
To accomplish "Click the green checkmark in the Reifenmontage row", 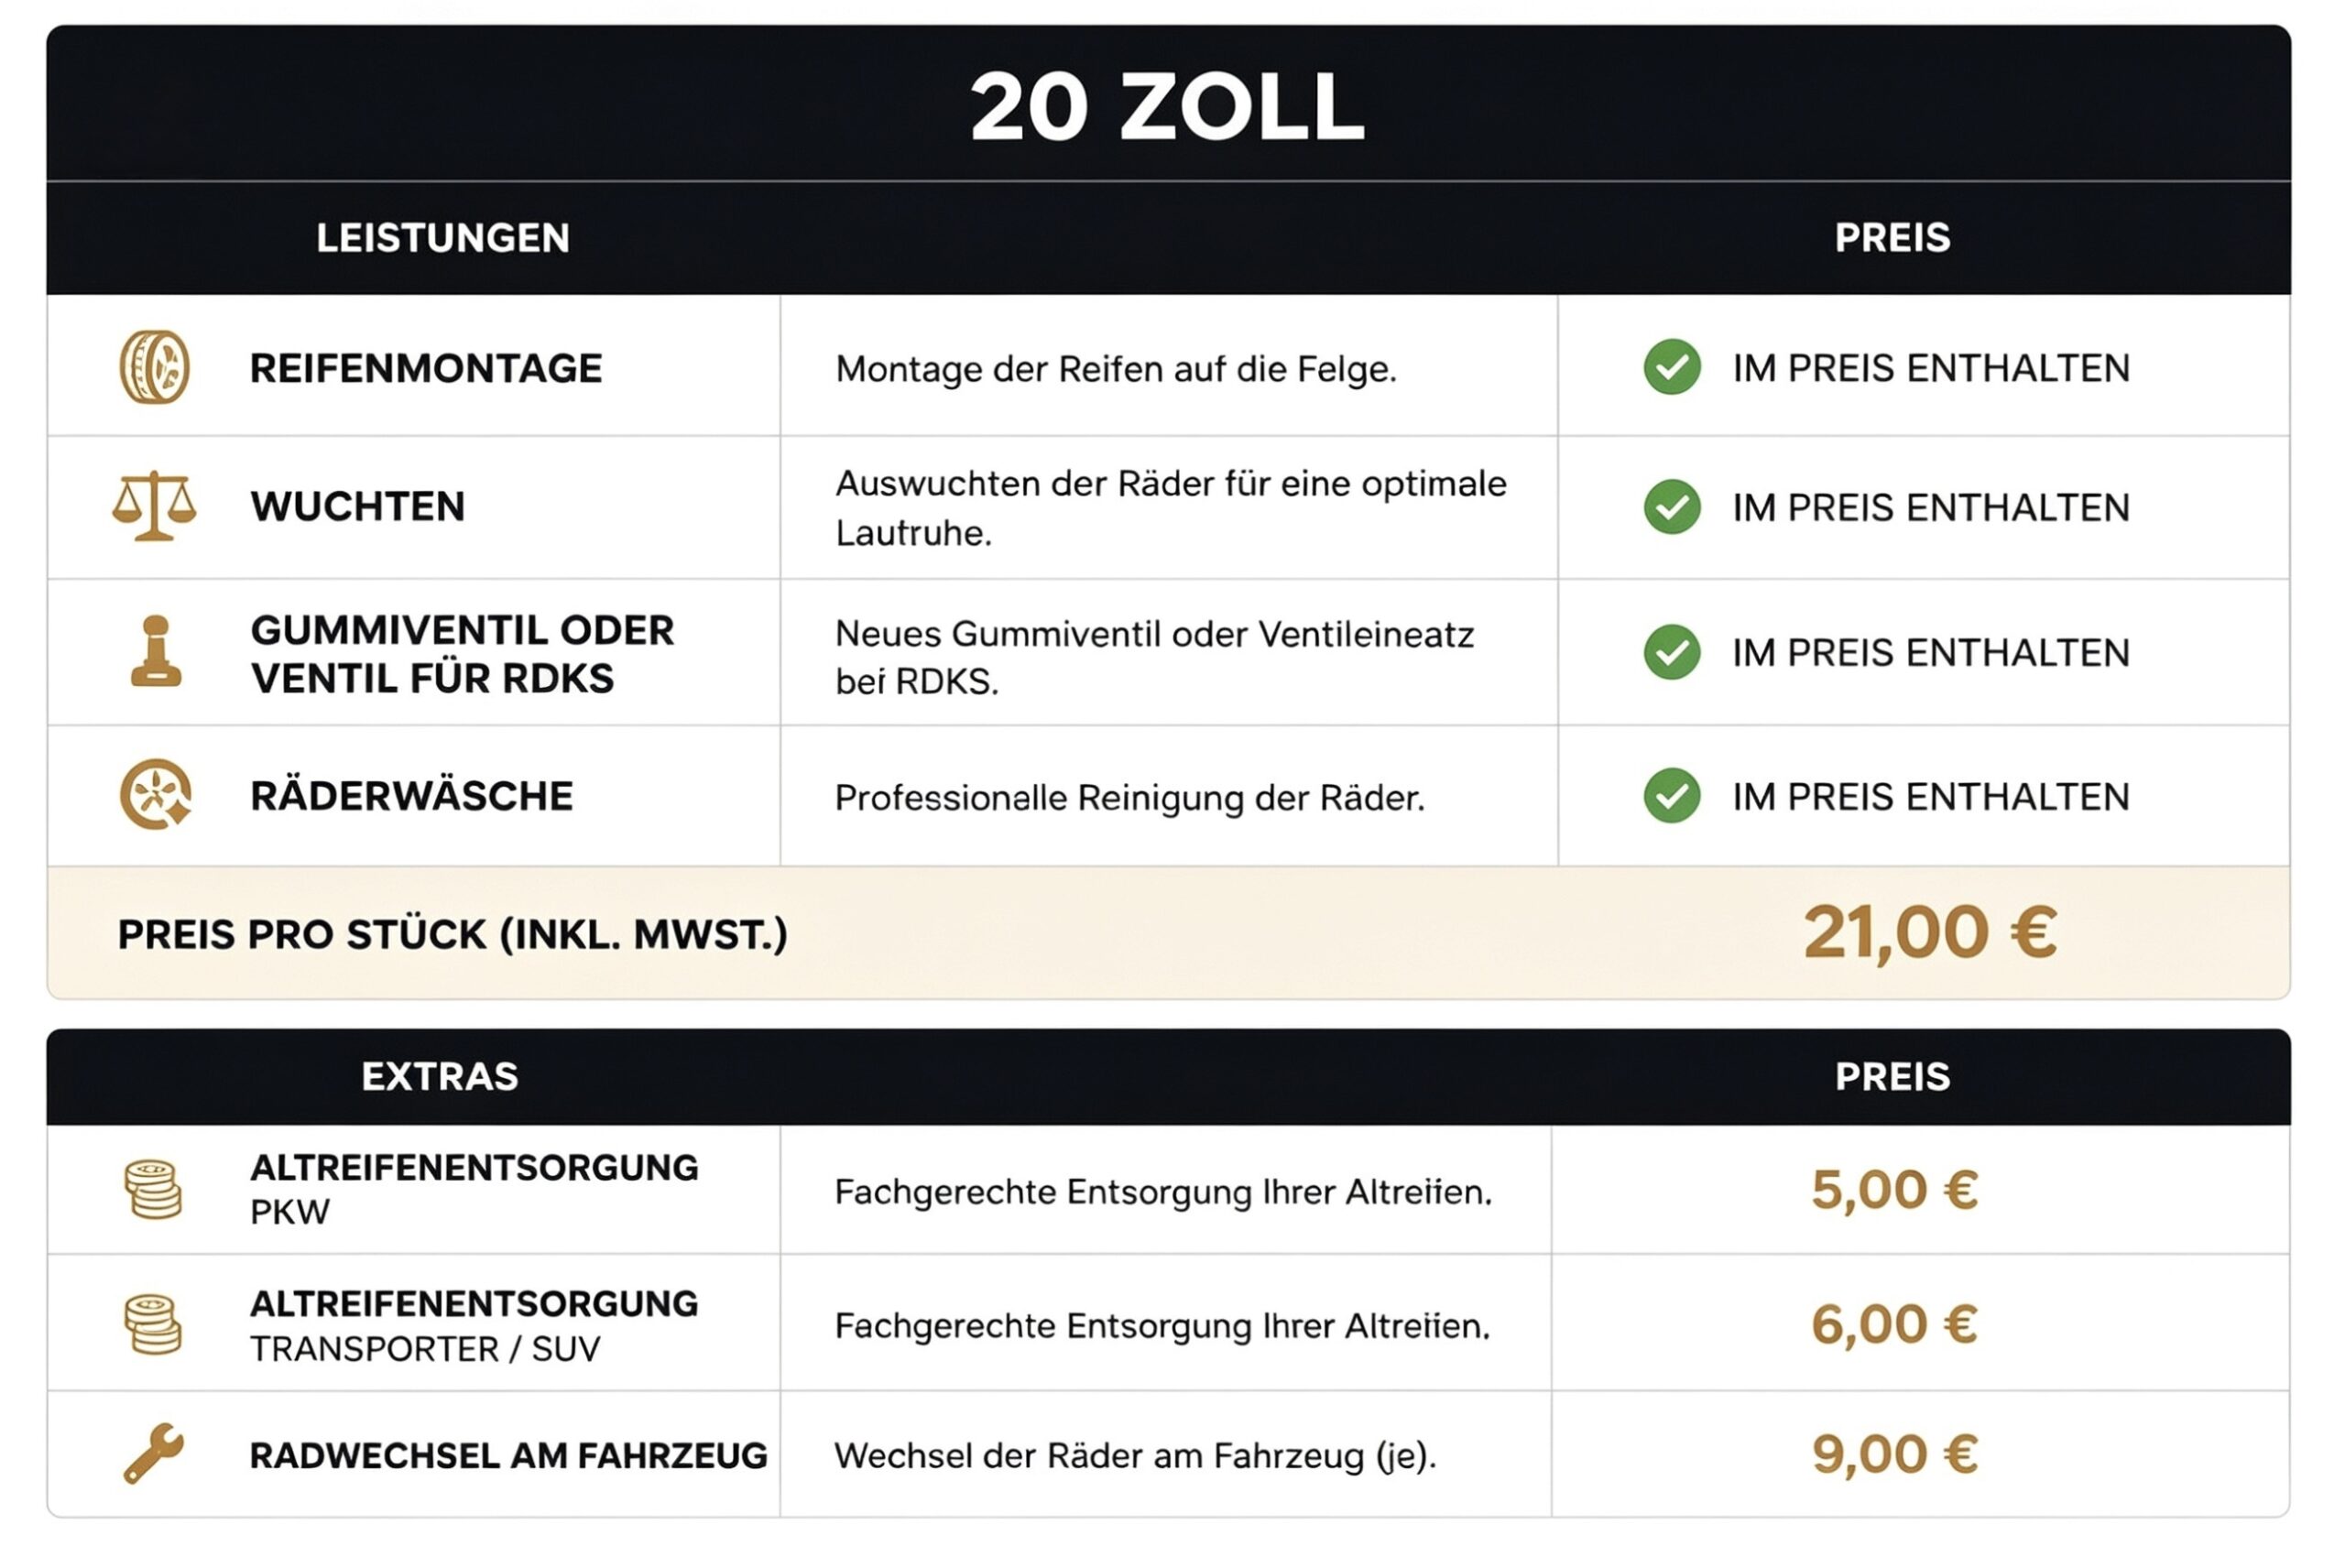I will point(1672,367).
